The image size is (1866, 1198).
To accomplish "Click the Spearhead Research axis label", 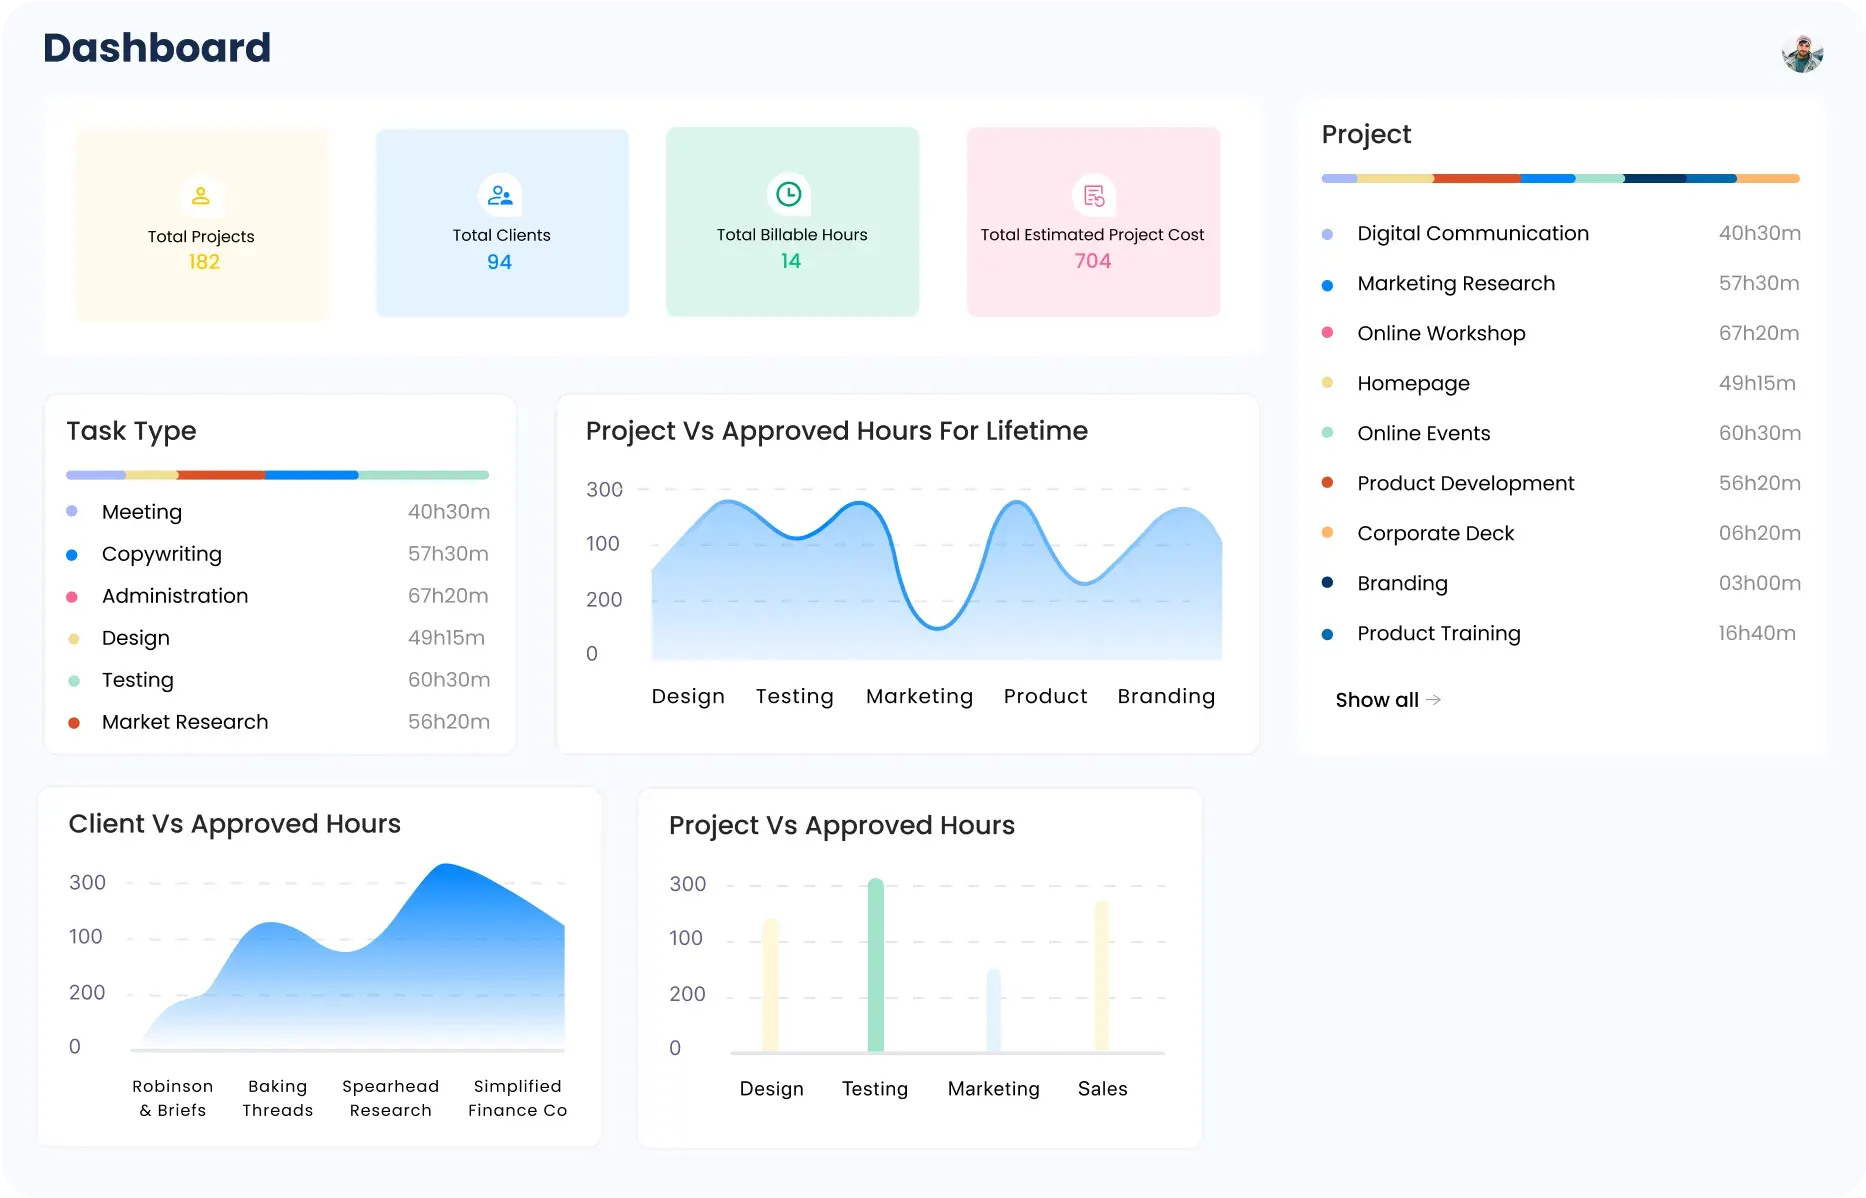I will tap(390, 1098).
